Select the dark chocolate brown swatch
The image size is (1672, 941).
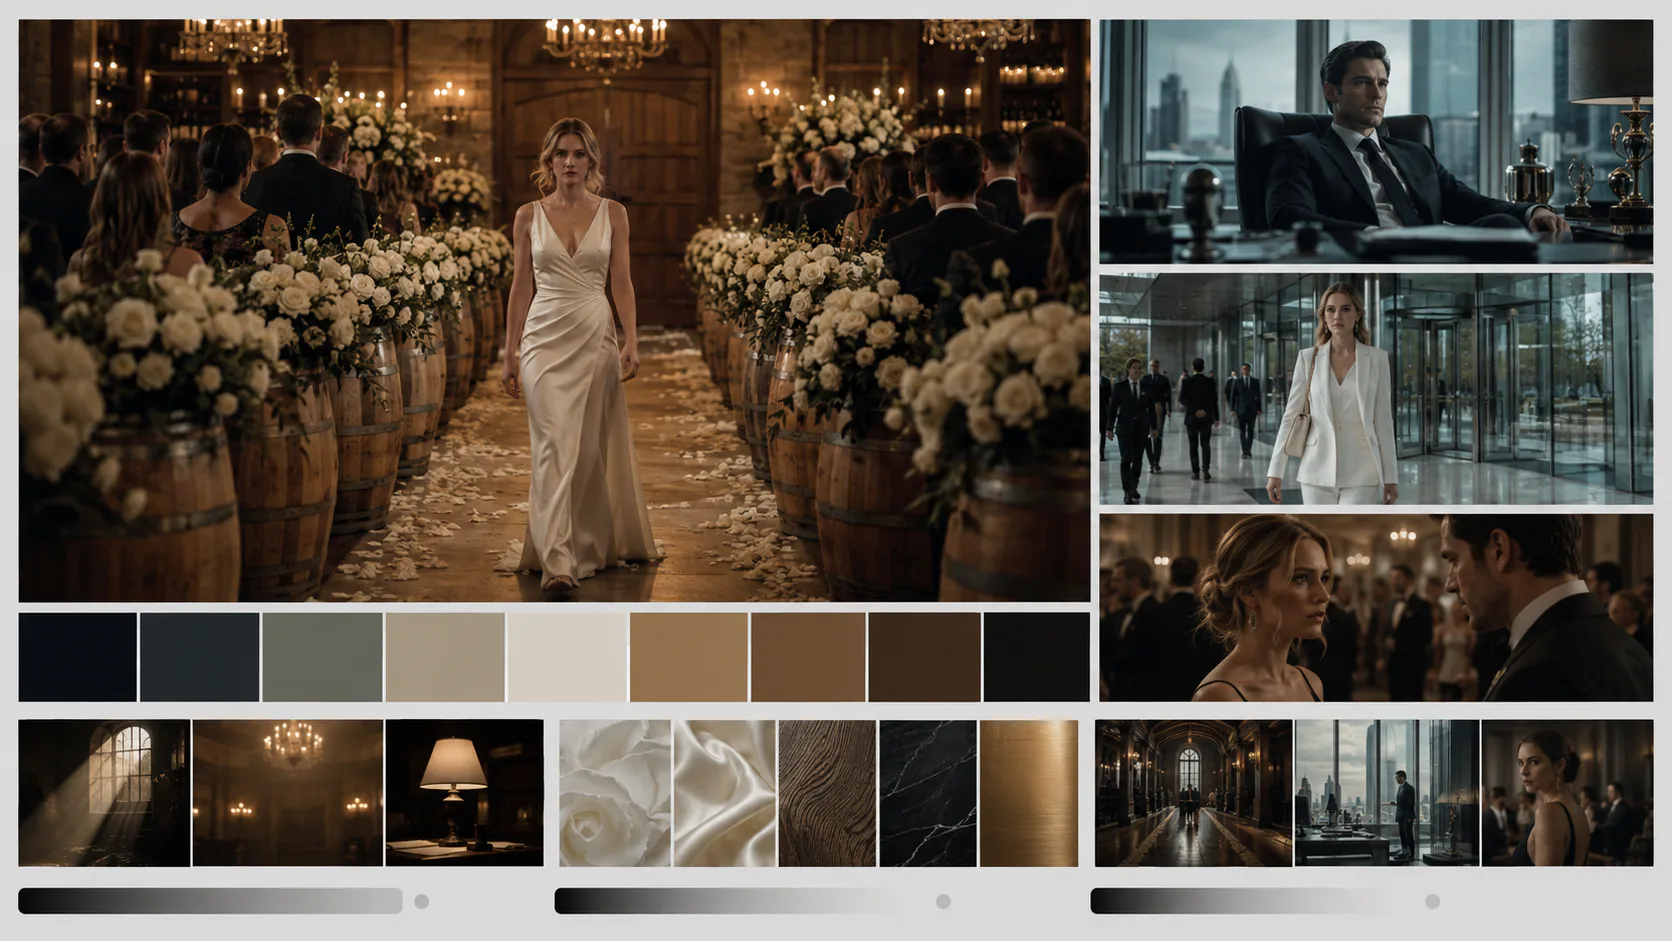point(924,657)
